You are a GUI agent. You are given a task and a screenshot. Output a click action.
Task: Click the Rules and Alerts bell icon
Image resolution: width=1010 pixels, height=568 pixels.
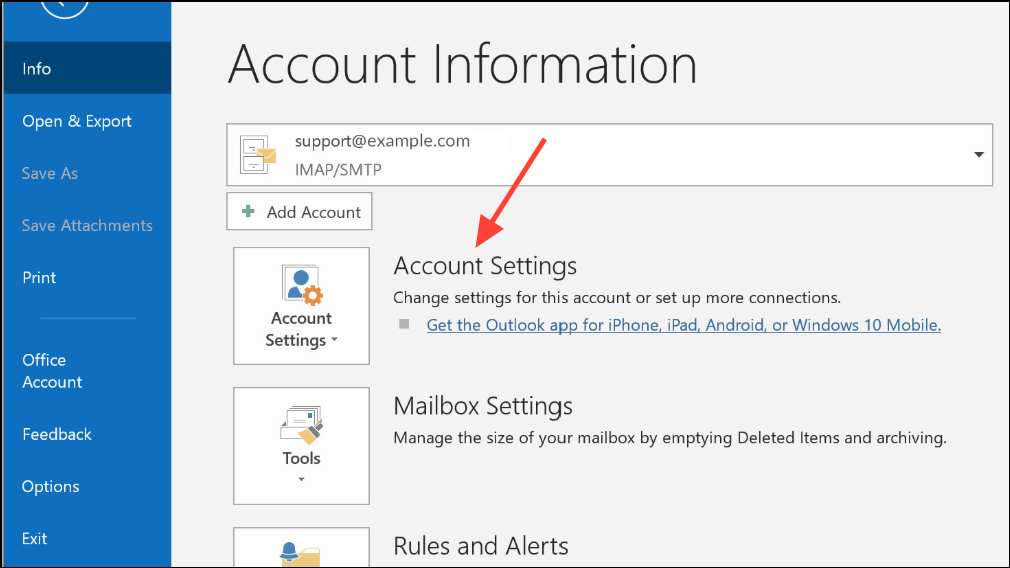[300, 554]
